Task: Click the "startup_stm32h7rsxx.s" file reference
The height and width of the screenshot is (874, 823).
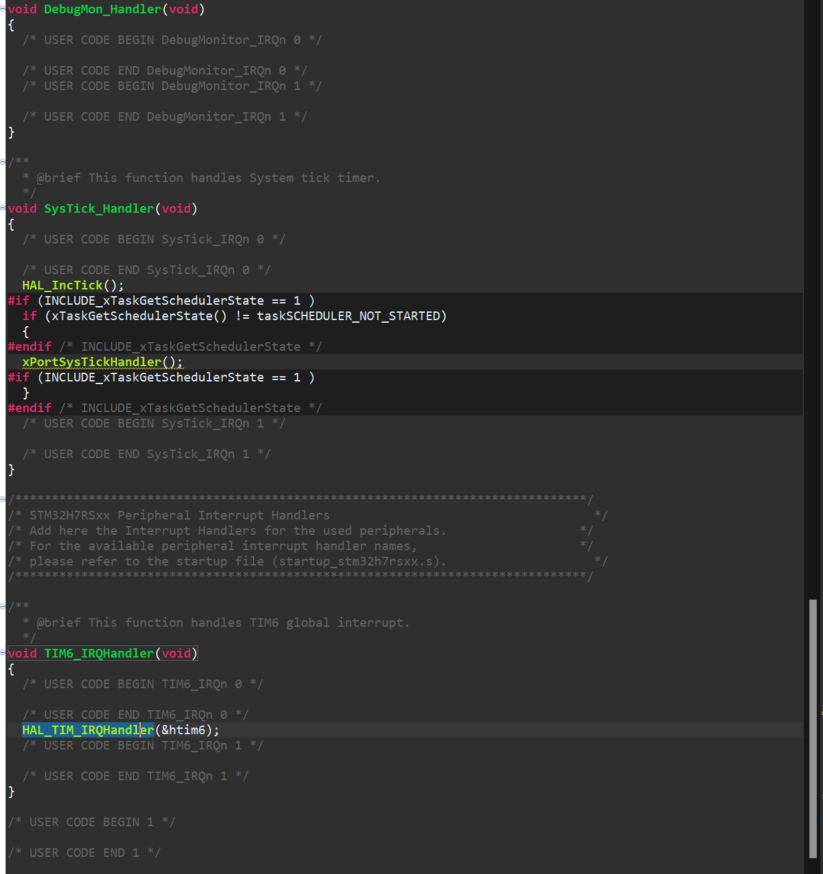Action: [356, 561]
